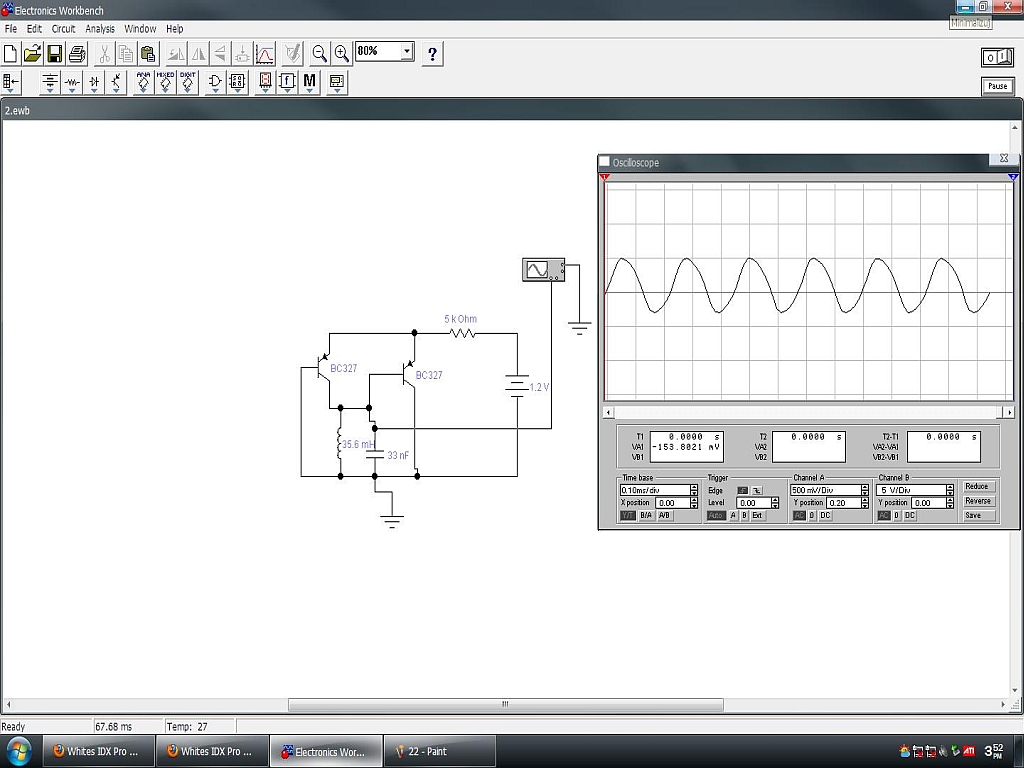
Task: Open the Indicators parts bin
Action: tap(265, 82)
